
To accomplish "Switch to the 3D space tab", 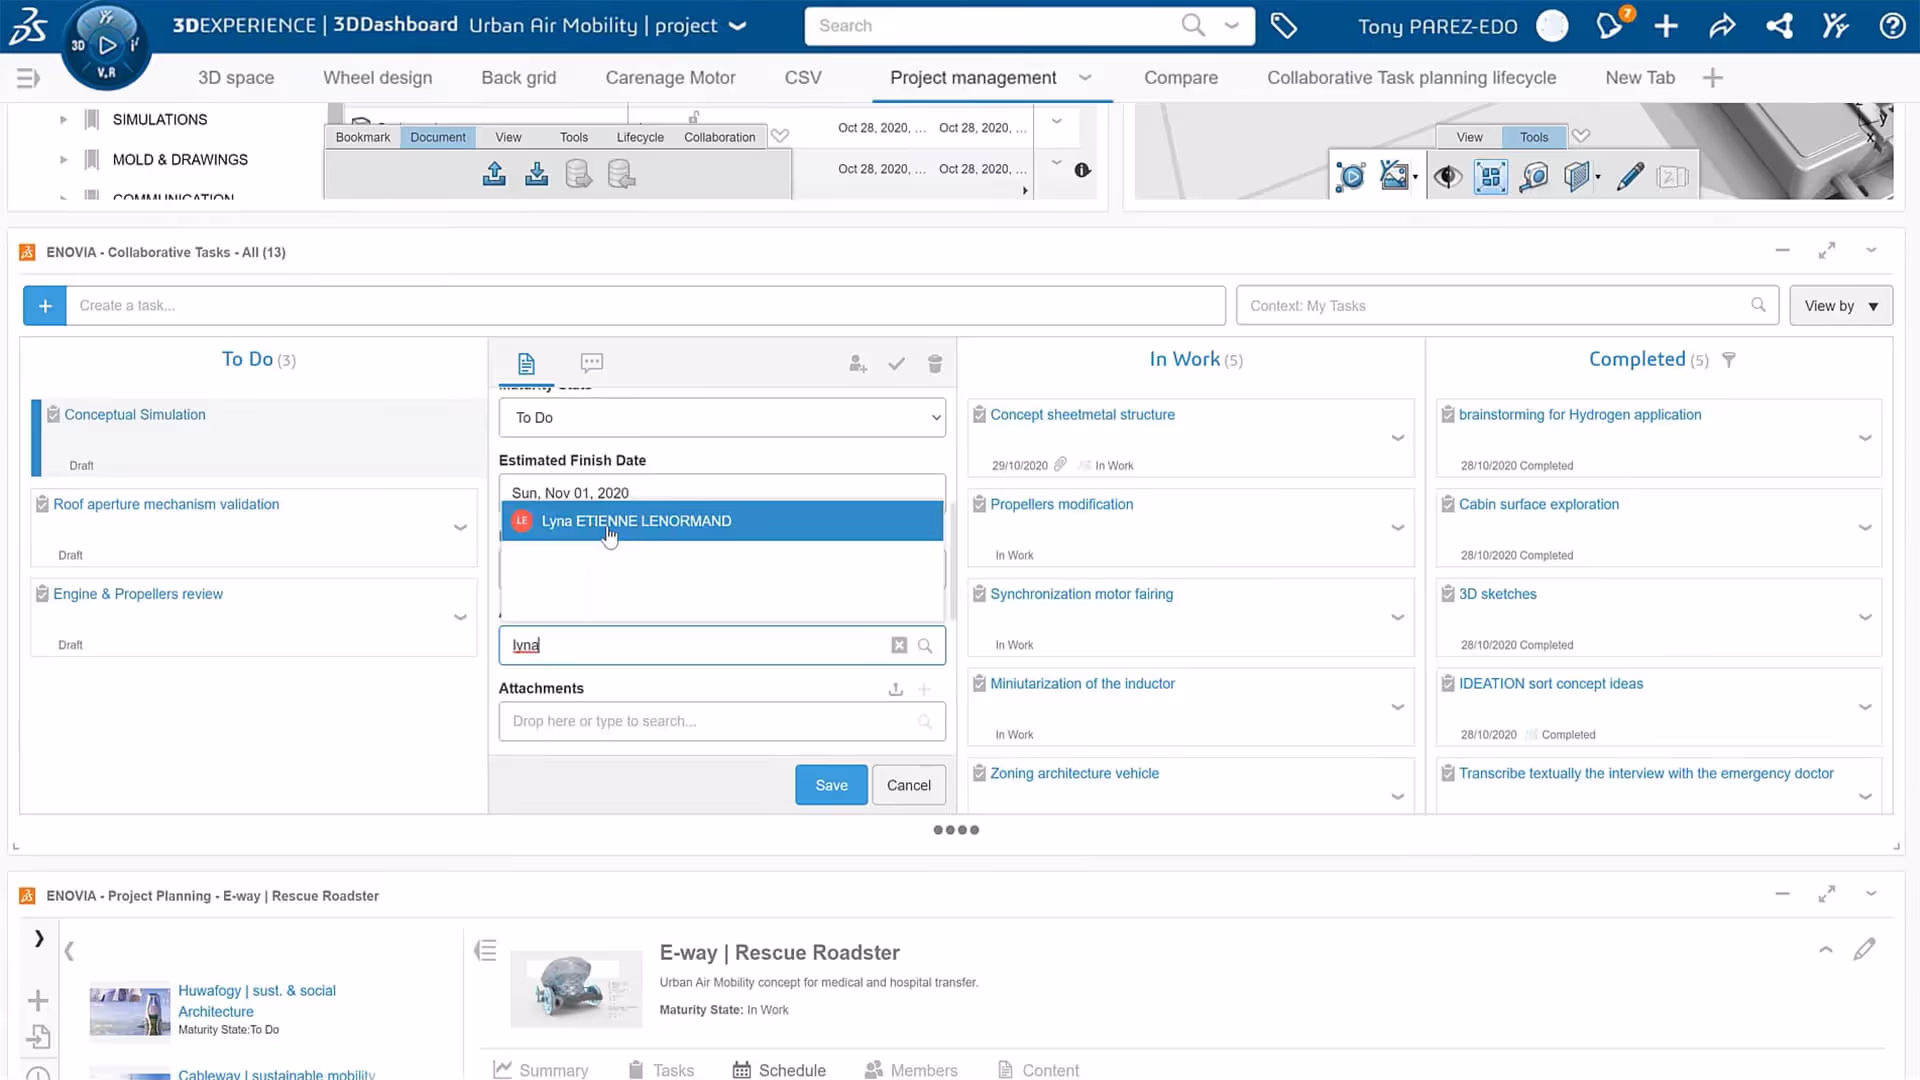I will click(236, 78).
